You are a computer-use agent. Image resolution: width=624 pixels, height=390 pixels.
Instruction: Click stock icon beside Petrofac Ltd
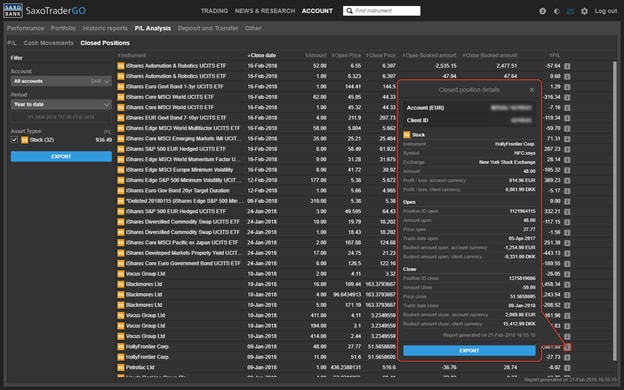click(x=121, y=367)
